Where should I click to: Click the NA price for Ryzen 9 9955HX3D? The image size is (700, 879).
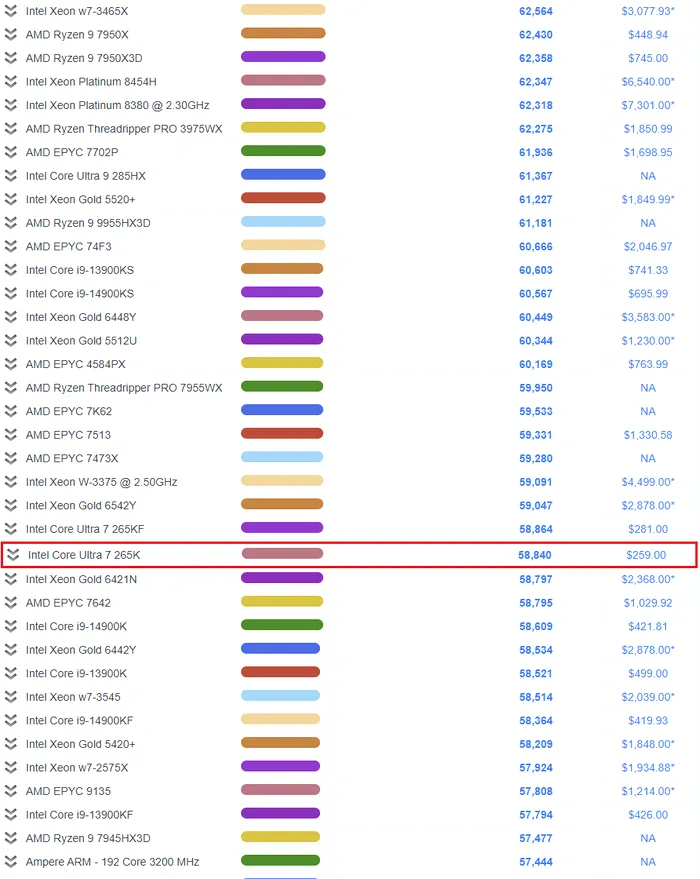pyautogui.click(x=648, y=223)
